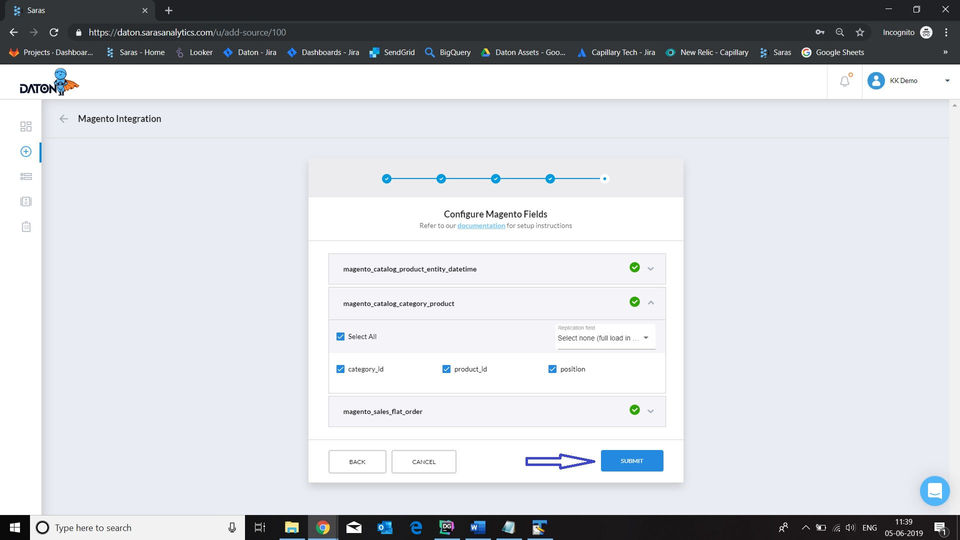Click the BACK button
The image size is (960, 540).
pyautogui.click(x=357, y=462)
